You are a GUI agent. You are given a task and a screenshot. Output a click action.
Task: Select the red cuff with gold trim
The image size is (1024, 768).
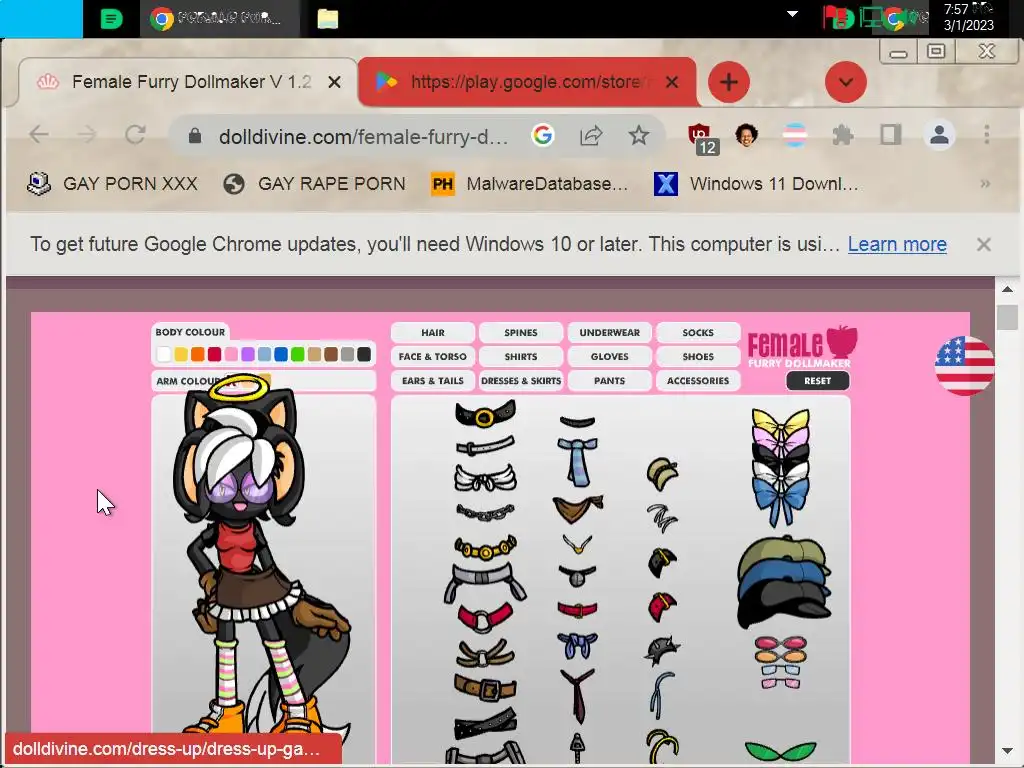(662, 607)
